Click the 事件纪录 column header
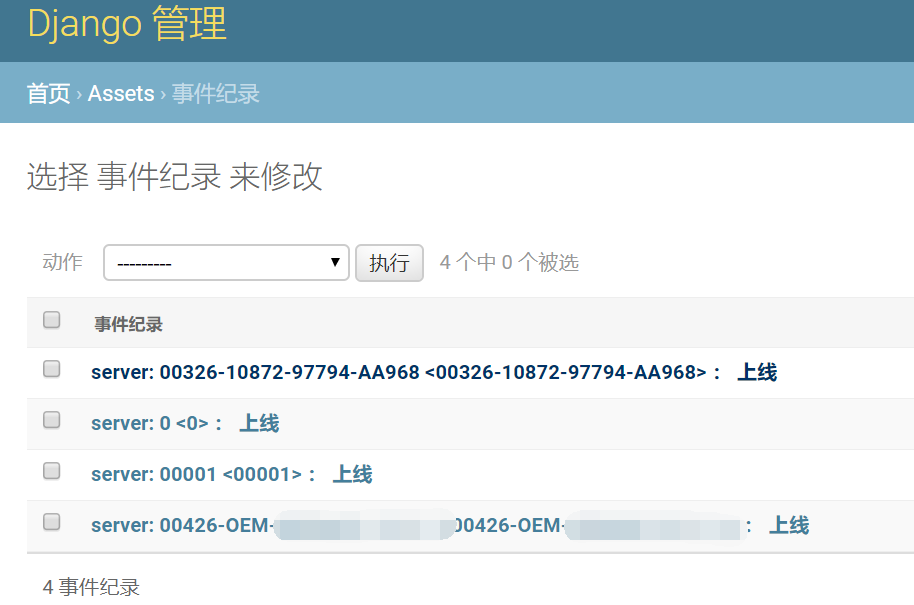914x605 pixels. pos(128,324)
